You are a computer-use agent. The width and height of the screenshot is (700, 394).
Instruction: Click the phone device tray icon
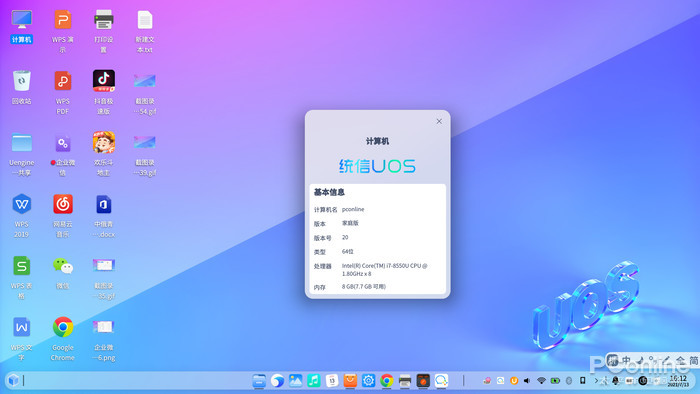click(x=583, y=381)
